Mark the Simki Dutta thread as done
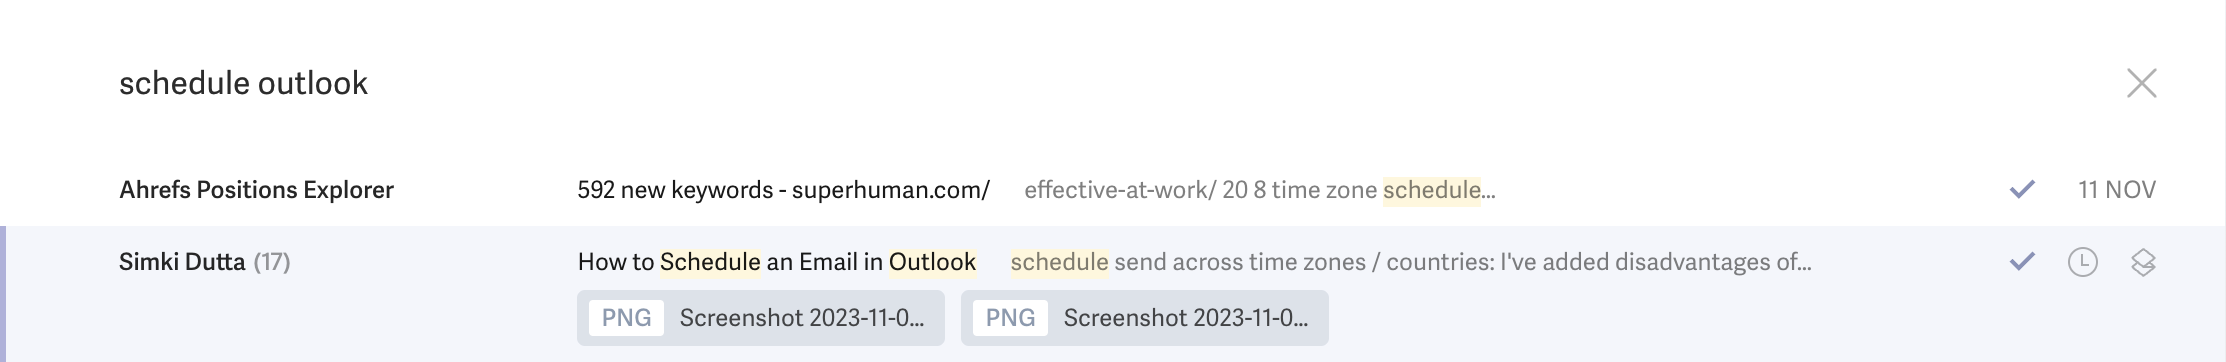 [2022, 262]
